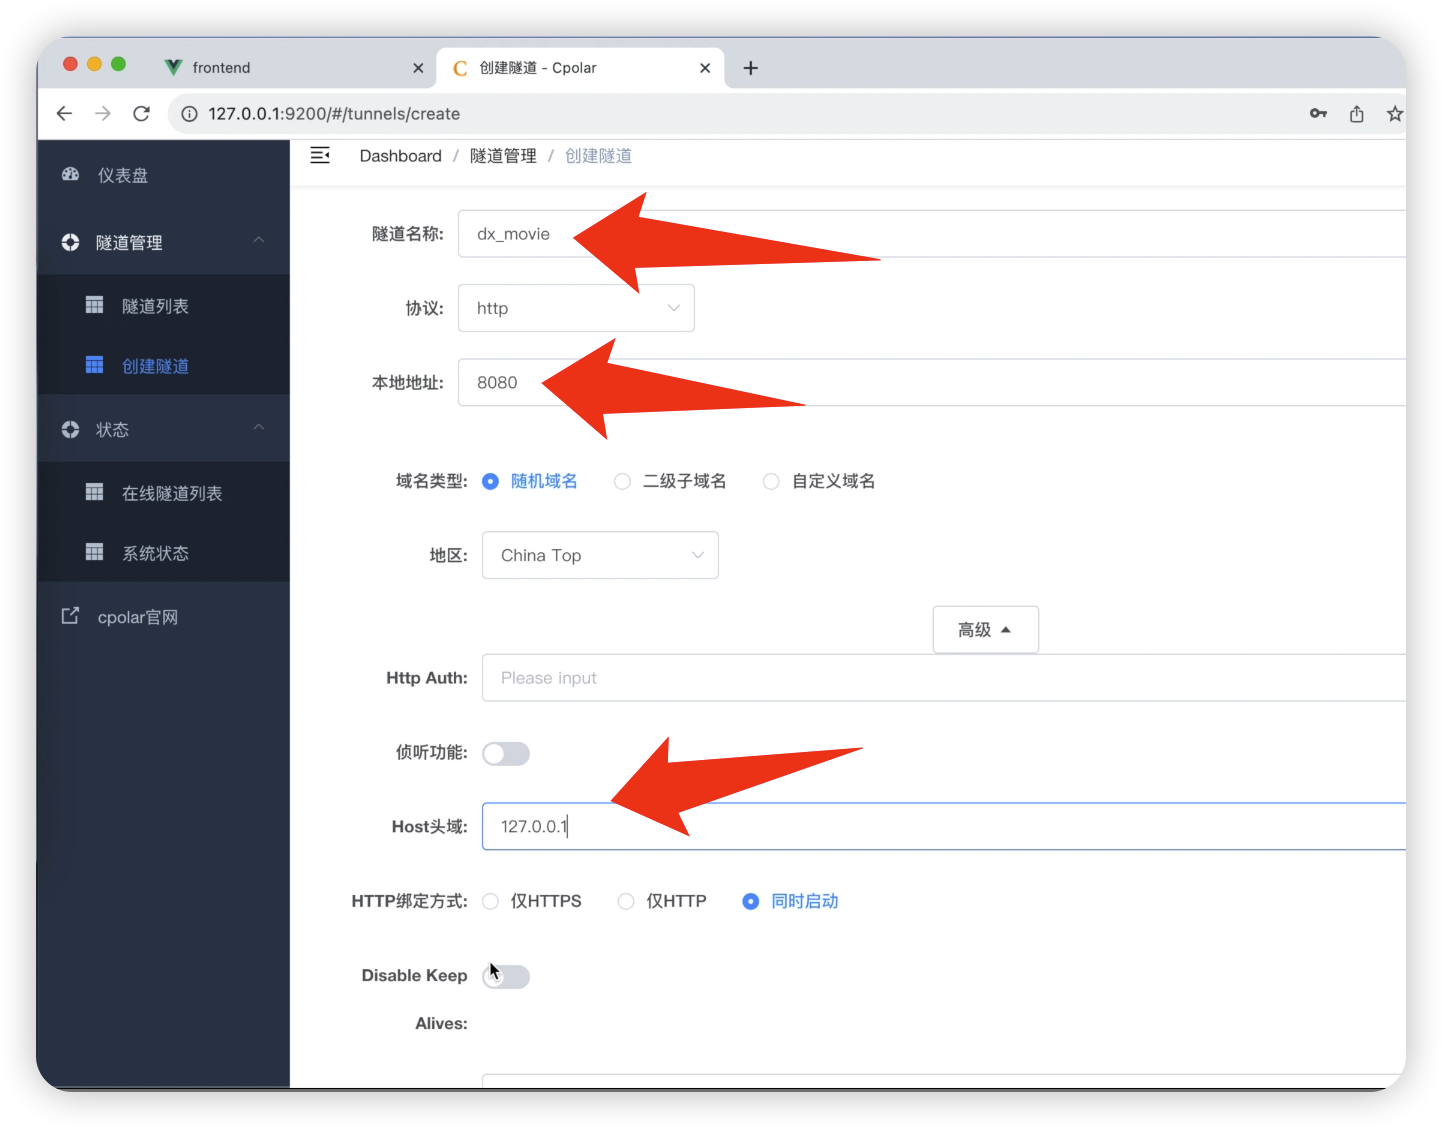Click the grid icon beside 隧道列表
Viewport: 1442px width, 1128px height.
pyautogui.click(x=94, y=305)
